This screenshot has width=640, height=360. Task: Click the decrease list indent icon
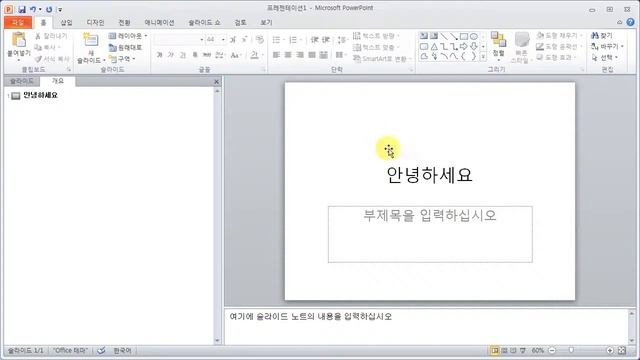coord(314,40)
